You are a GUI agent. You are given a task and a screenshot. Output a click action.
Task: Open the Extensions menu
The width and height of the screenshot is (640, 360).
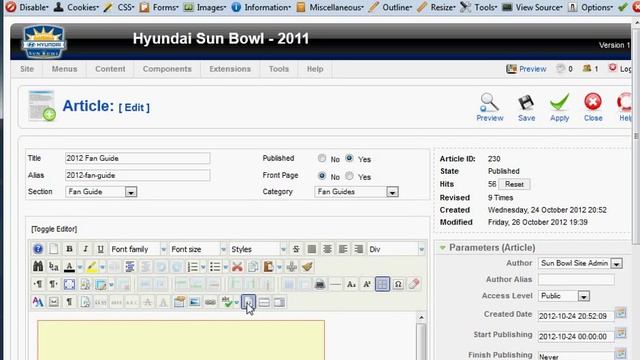[230, 69]
